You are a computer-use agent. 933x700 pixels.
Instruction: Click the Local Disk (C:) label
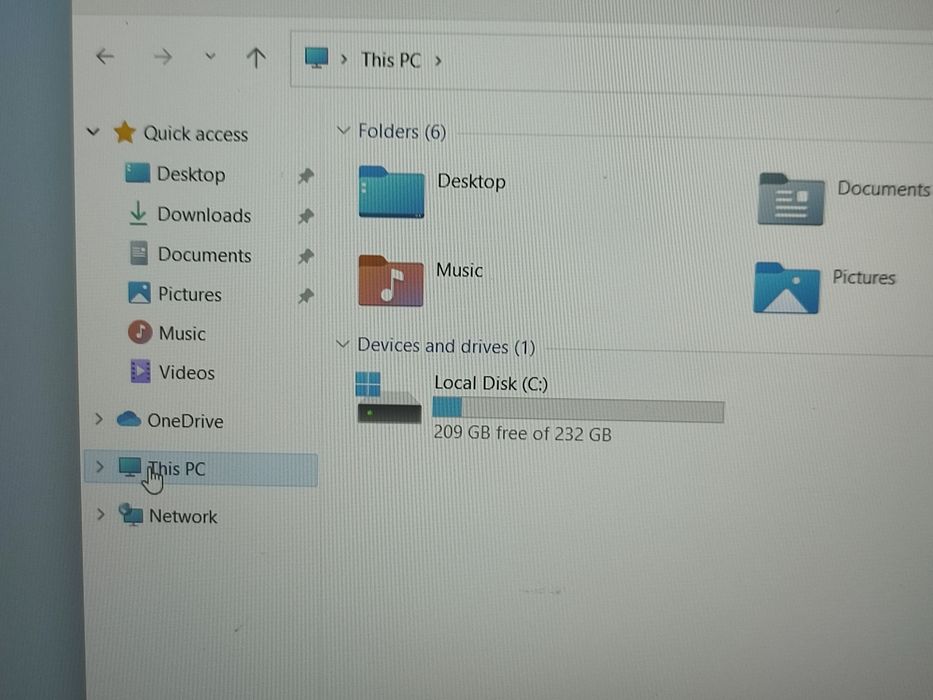tap(491, 383)
